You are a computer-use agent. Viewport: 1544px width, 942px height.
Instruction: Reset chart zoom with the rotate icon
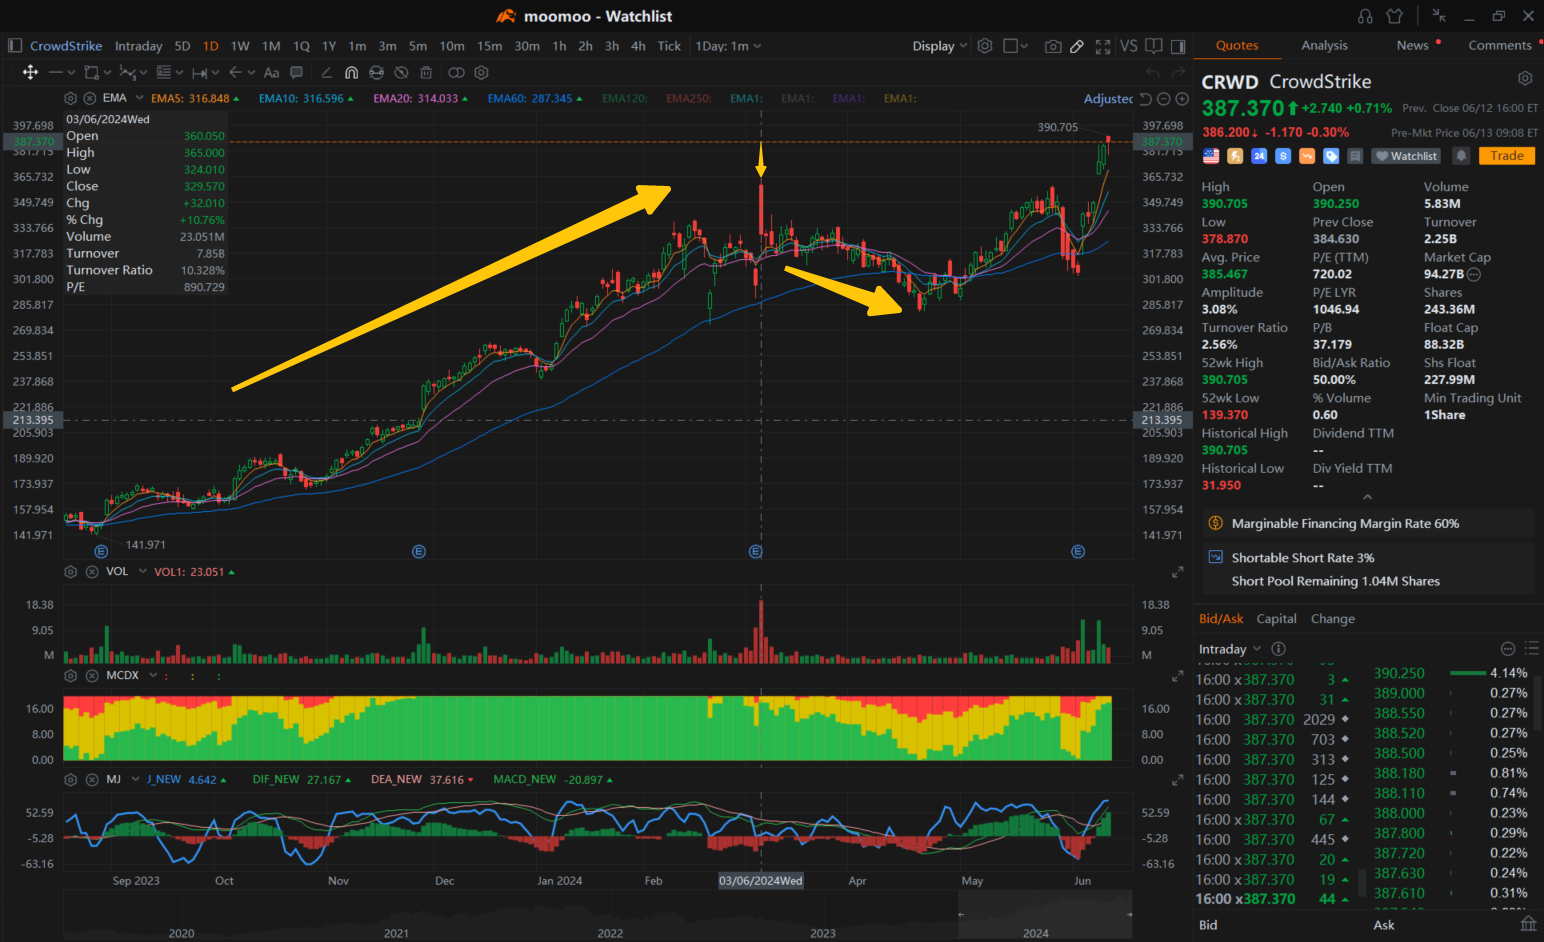1146,99
